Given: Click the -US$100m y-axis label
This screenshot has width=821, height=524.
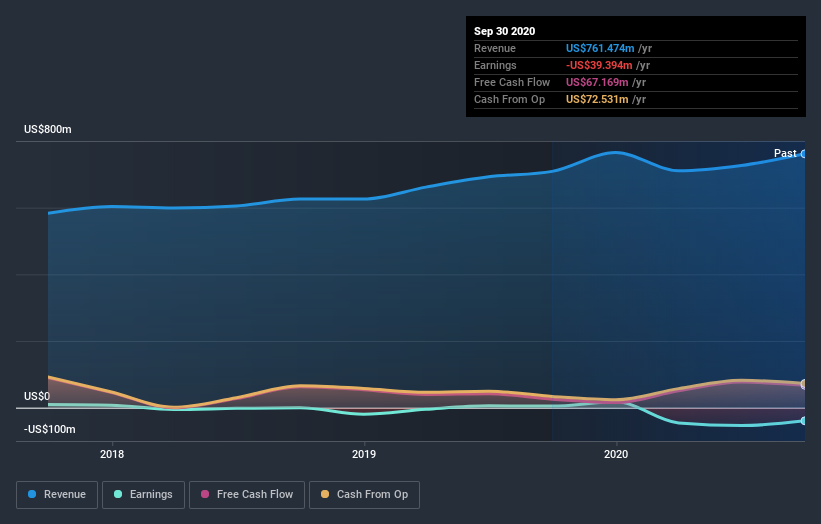Looking at the screenshot, I should (x=50, y=429).
